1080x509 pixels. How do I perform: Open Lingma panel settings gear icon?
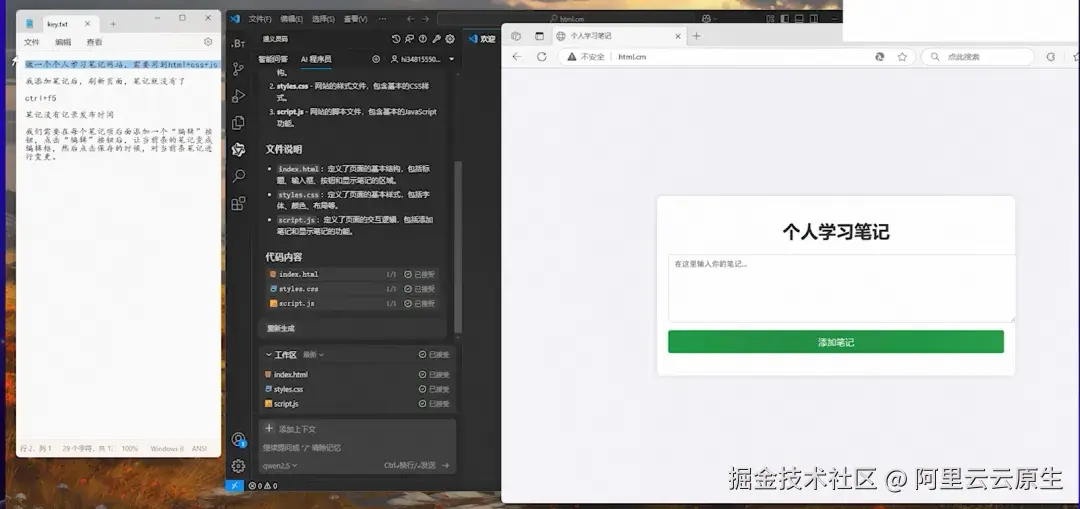click(450, 39)
